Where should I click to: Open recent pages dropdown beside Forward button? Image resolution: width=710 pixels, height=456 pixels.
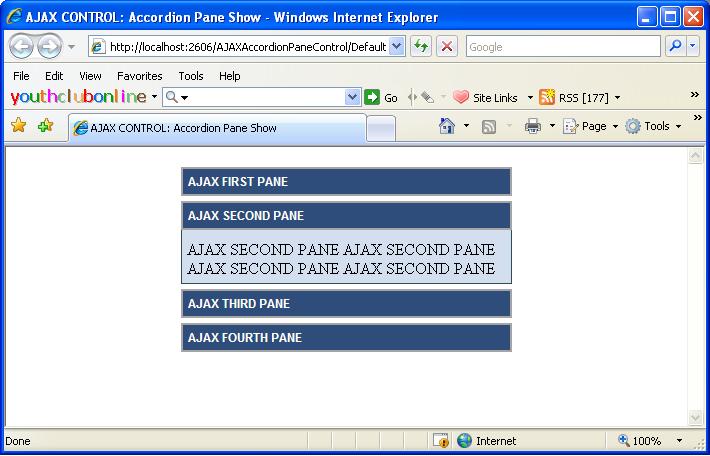point(72,47)
